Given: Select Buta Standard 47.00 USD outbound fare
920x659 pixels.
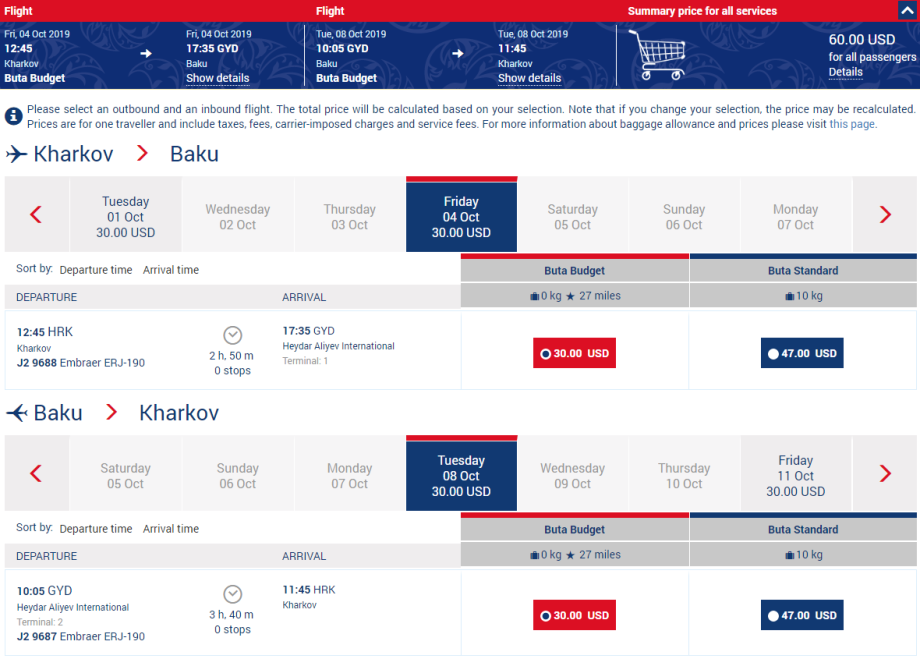Looking at the screenshot, I should click(801, 353).
